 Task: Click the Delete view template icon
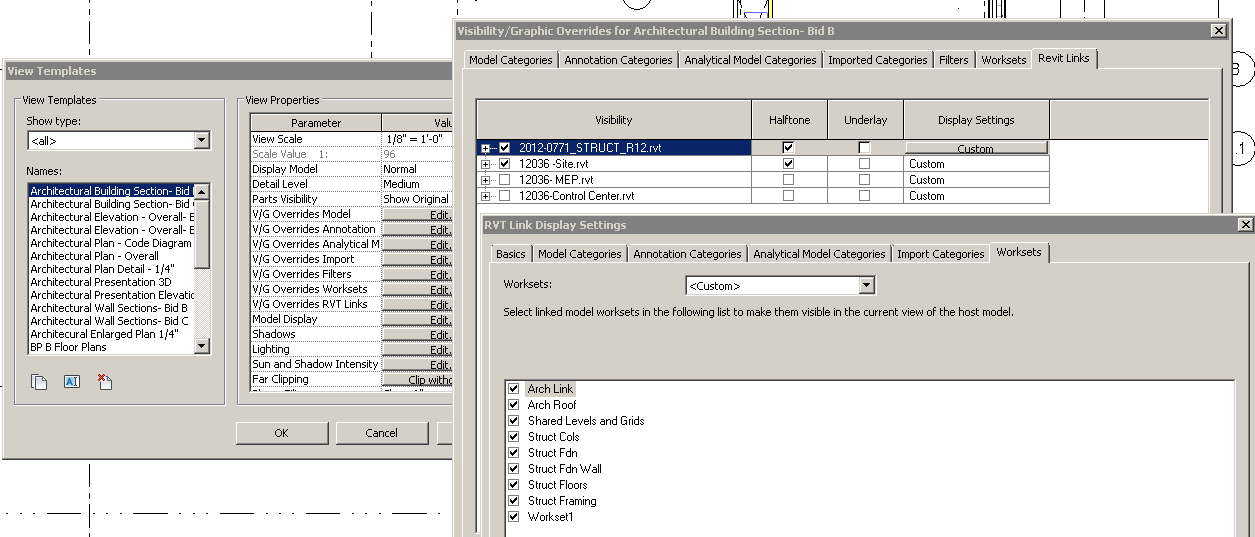(104, 381)
